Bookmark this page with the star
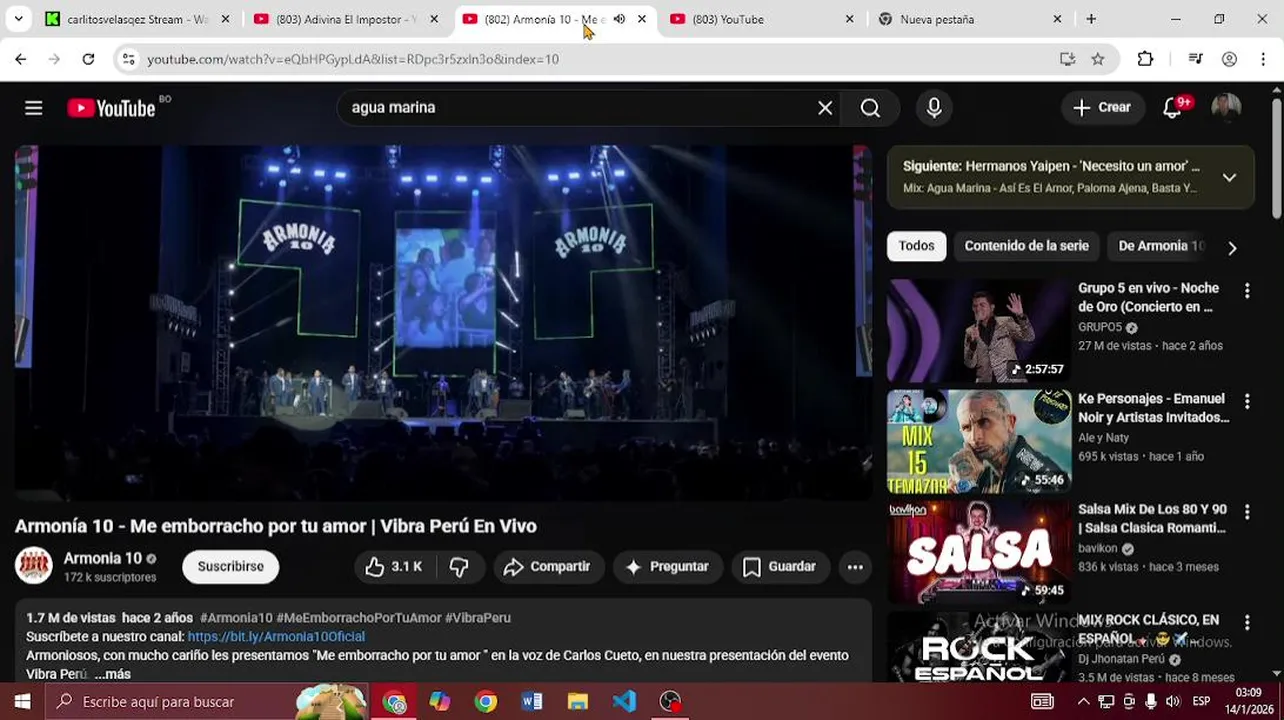The width and height of the screenshot is (1284, 720). (x=1098, y=59)
